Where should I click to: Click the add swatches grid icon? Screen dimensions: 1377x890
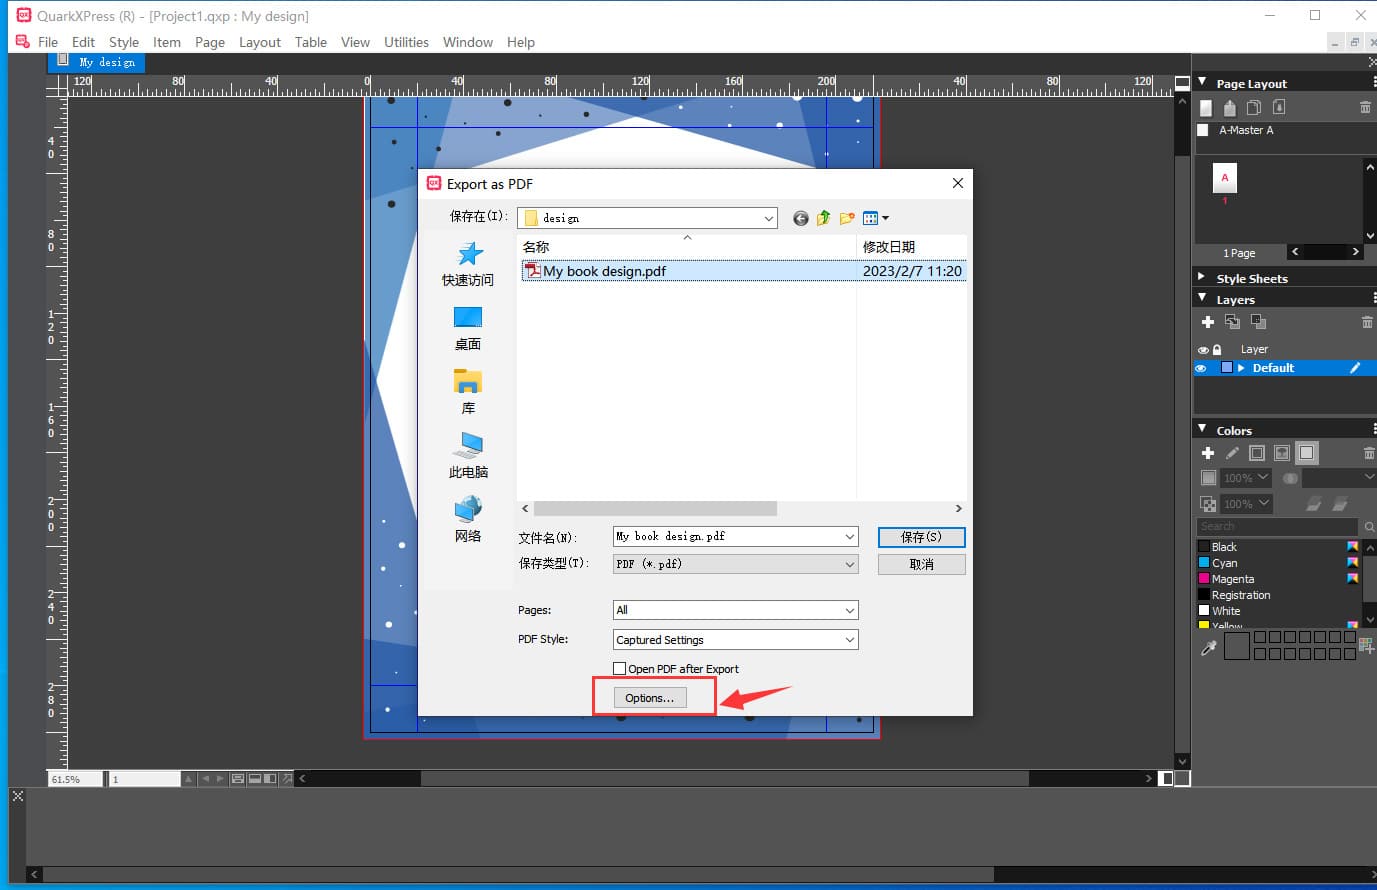[1366, 645]
